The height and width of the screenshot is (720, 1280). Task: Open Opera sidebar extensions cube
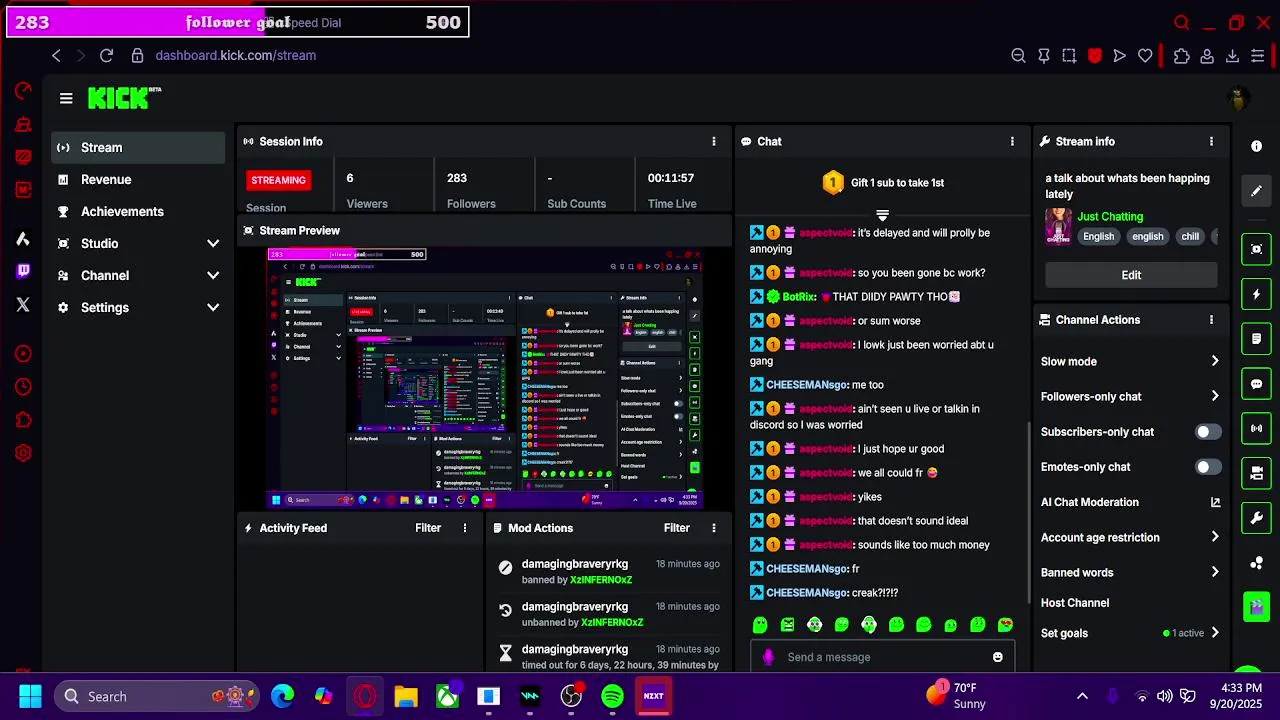tap(23, 420)
